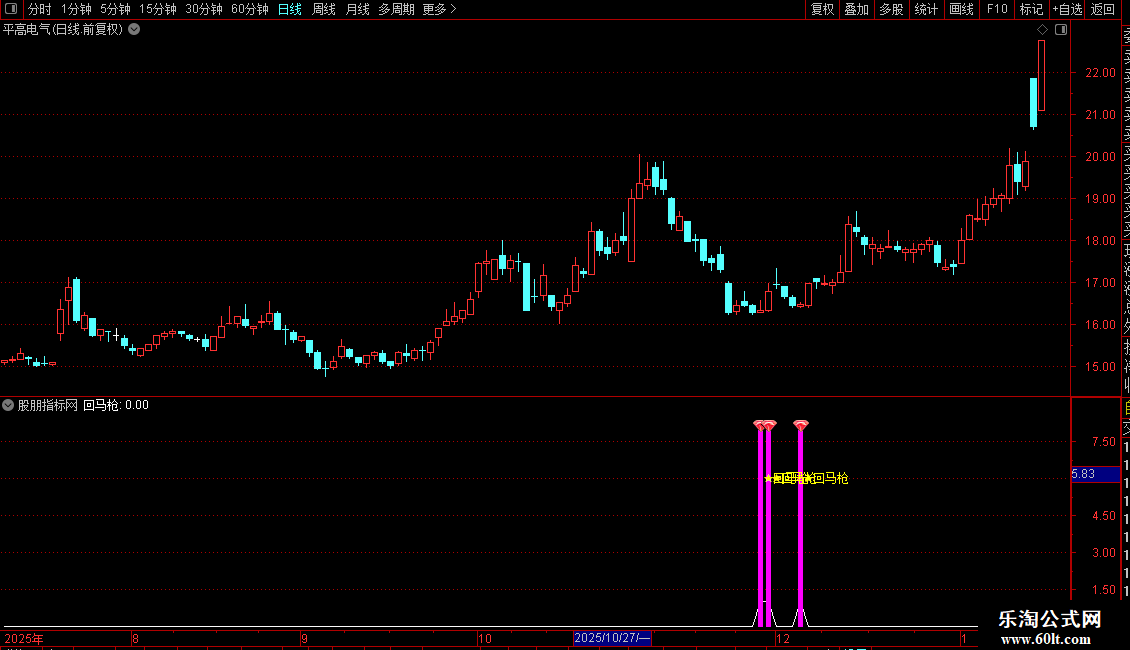Click the 20.00 price axis label
This screenshot has height=650, width=1130.
pyautogui.click(x=1100, y=156)
